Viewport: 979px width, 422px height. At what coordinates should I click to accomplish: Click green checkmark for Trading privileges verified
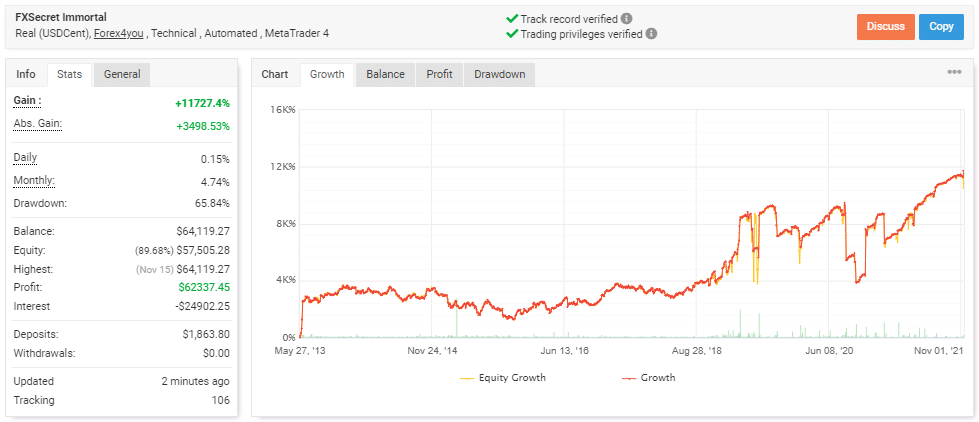pyautogui.click(x=511, y=33)
